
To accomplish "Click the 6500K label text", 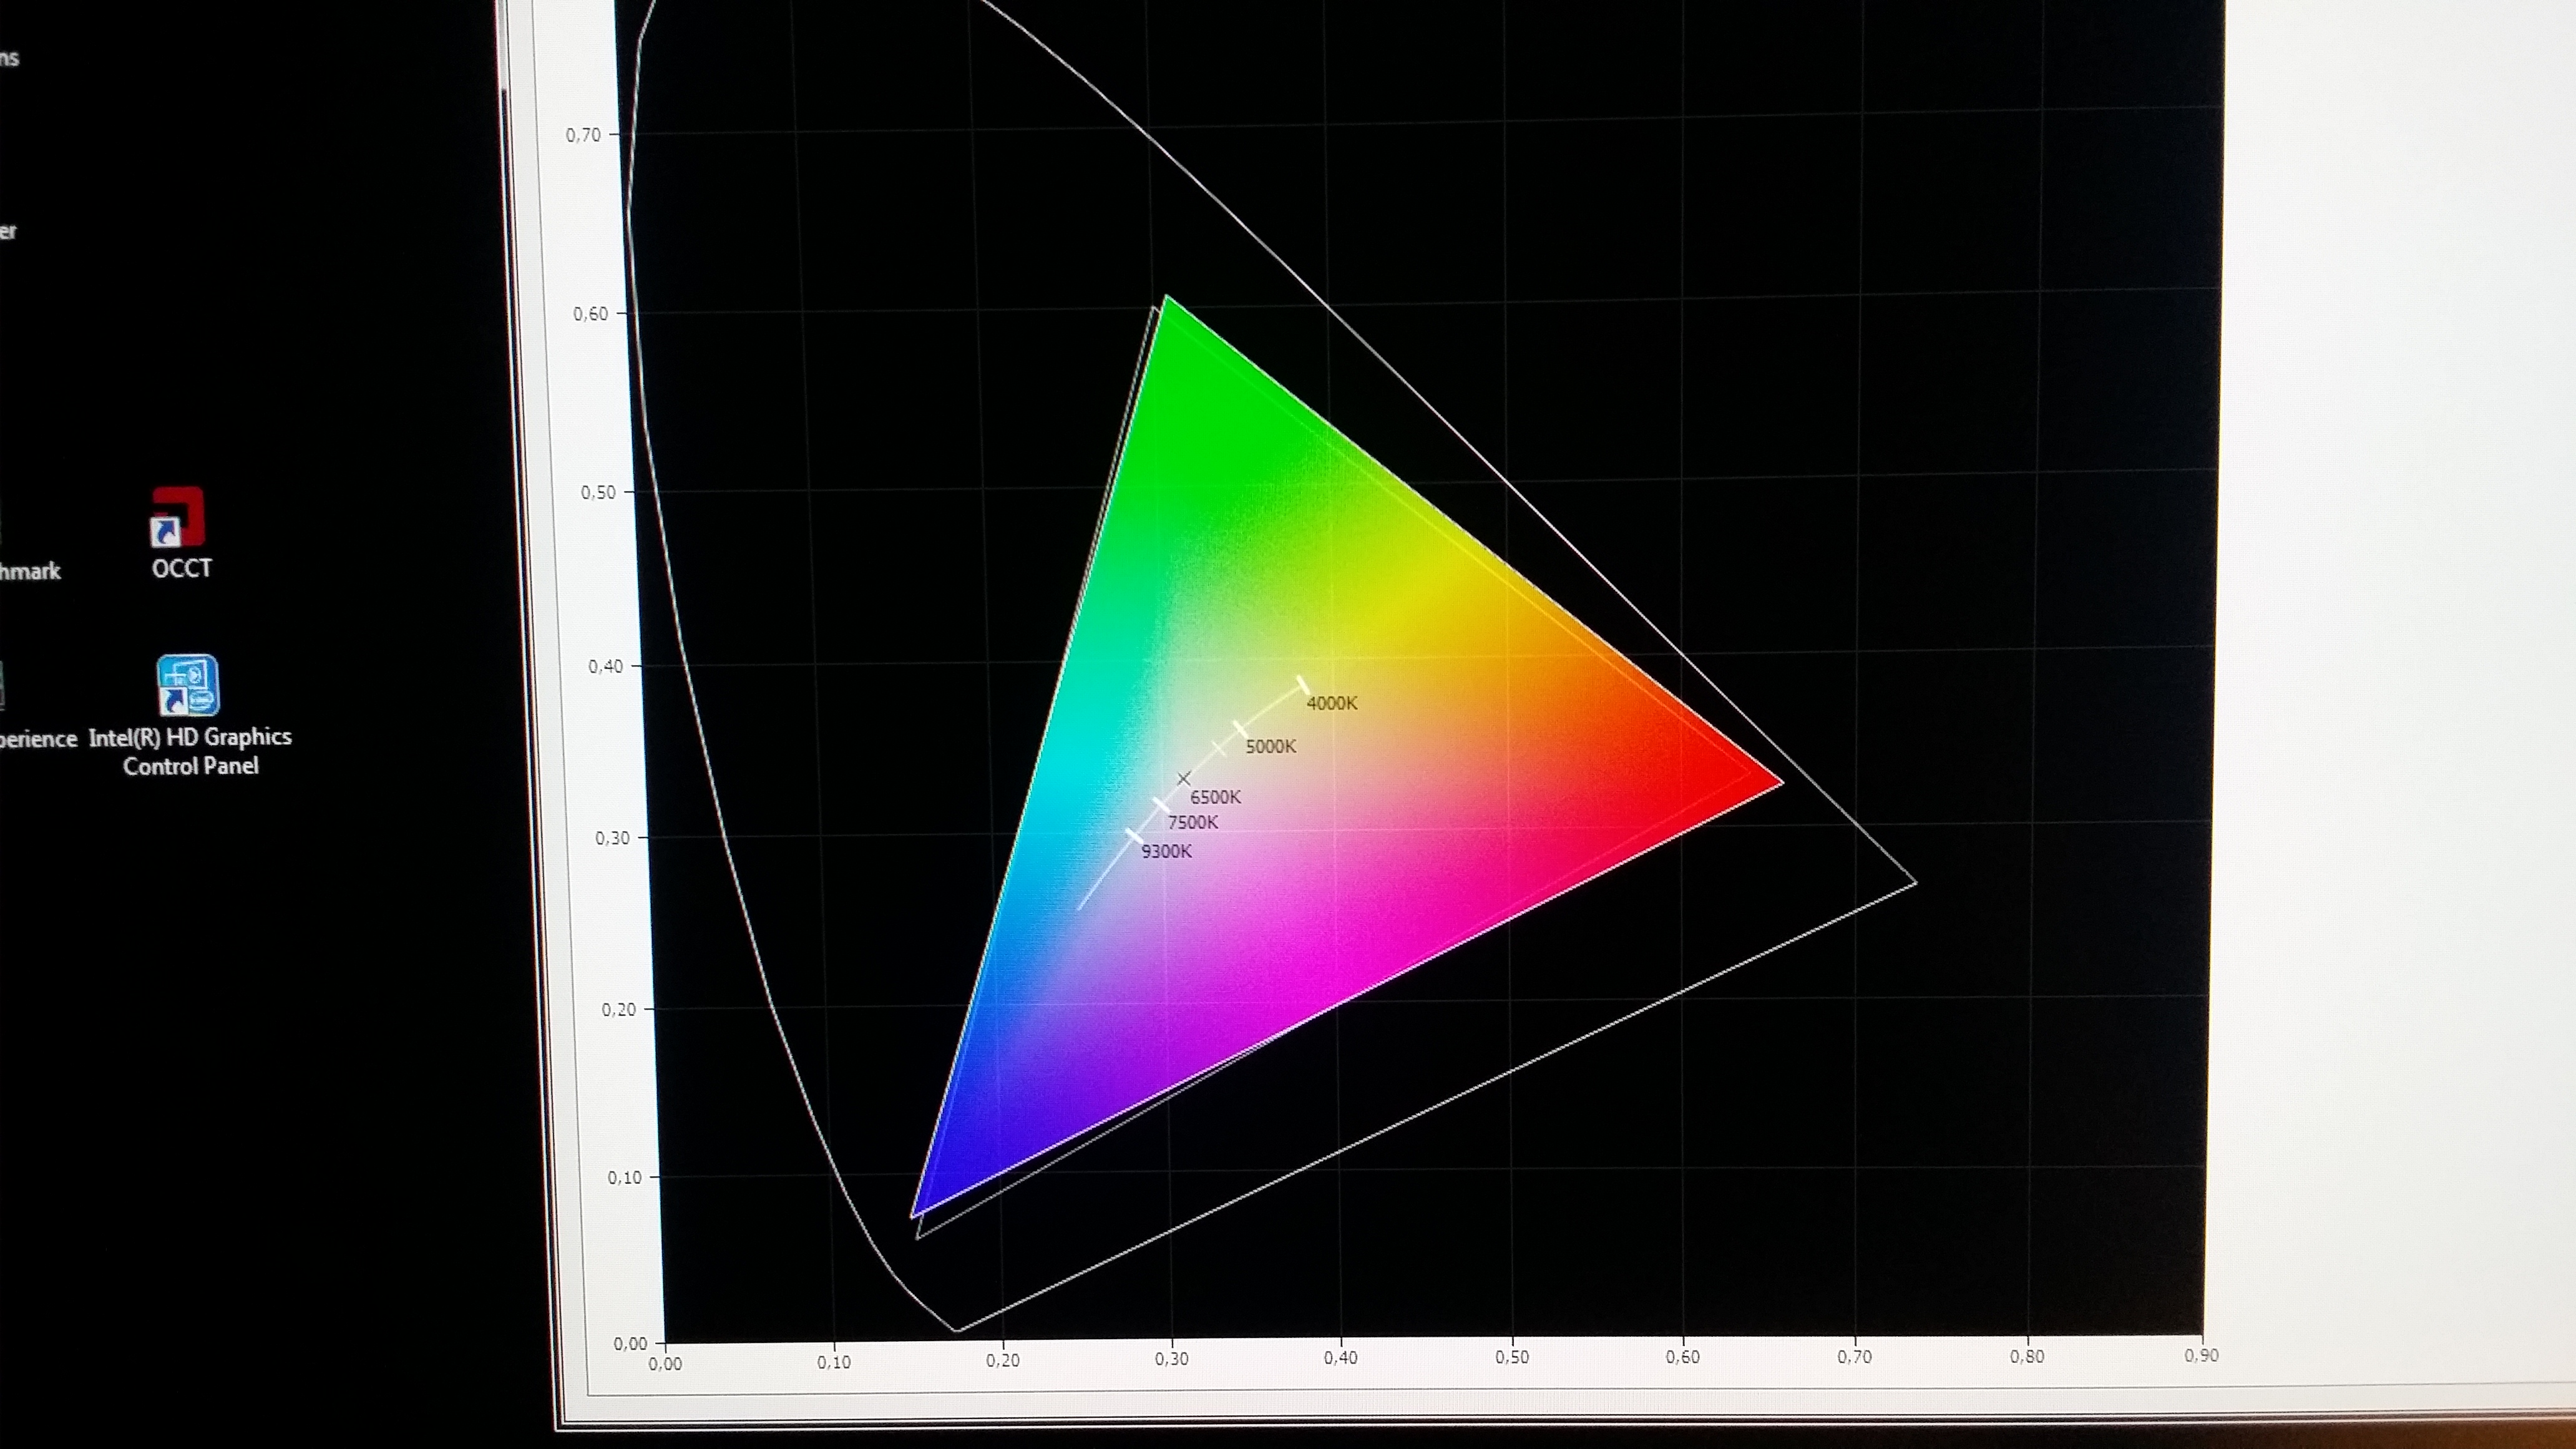I will point(1215,797).
